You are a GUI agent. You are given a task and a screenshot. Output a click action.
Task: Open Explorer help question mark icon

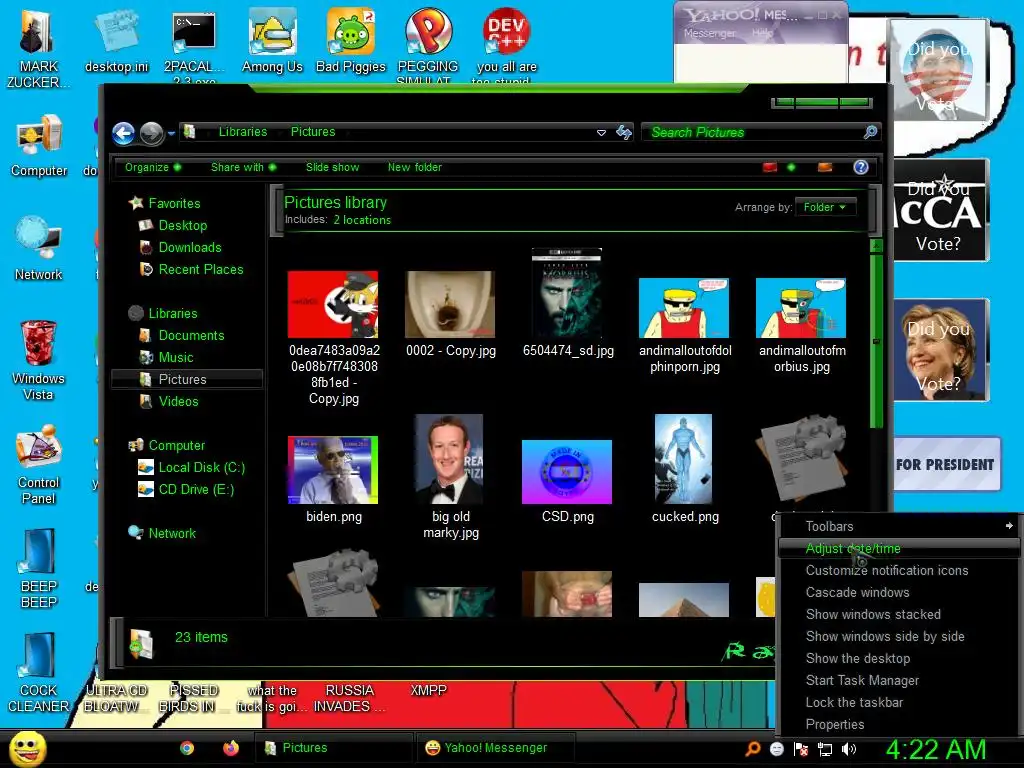coord(861,167)
